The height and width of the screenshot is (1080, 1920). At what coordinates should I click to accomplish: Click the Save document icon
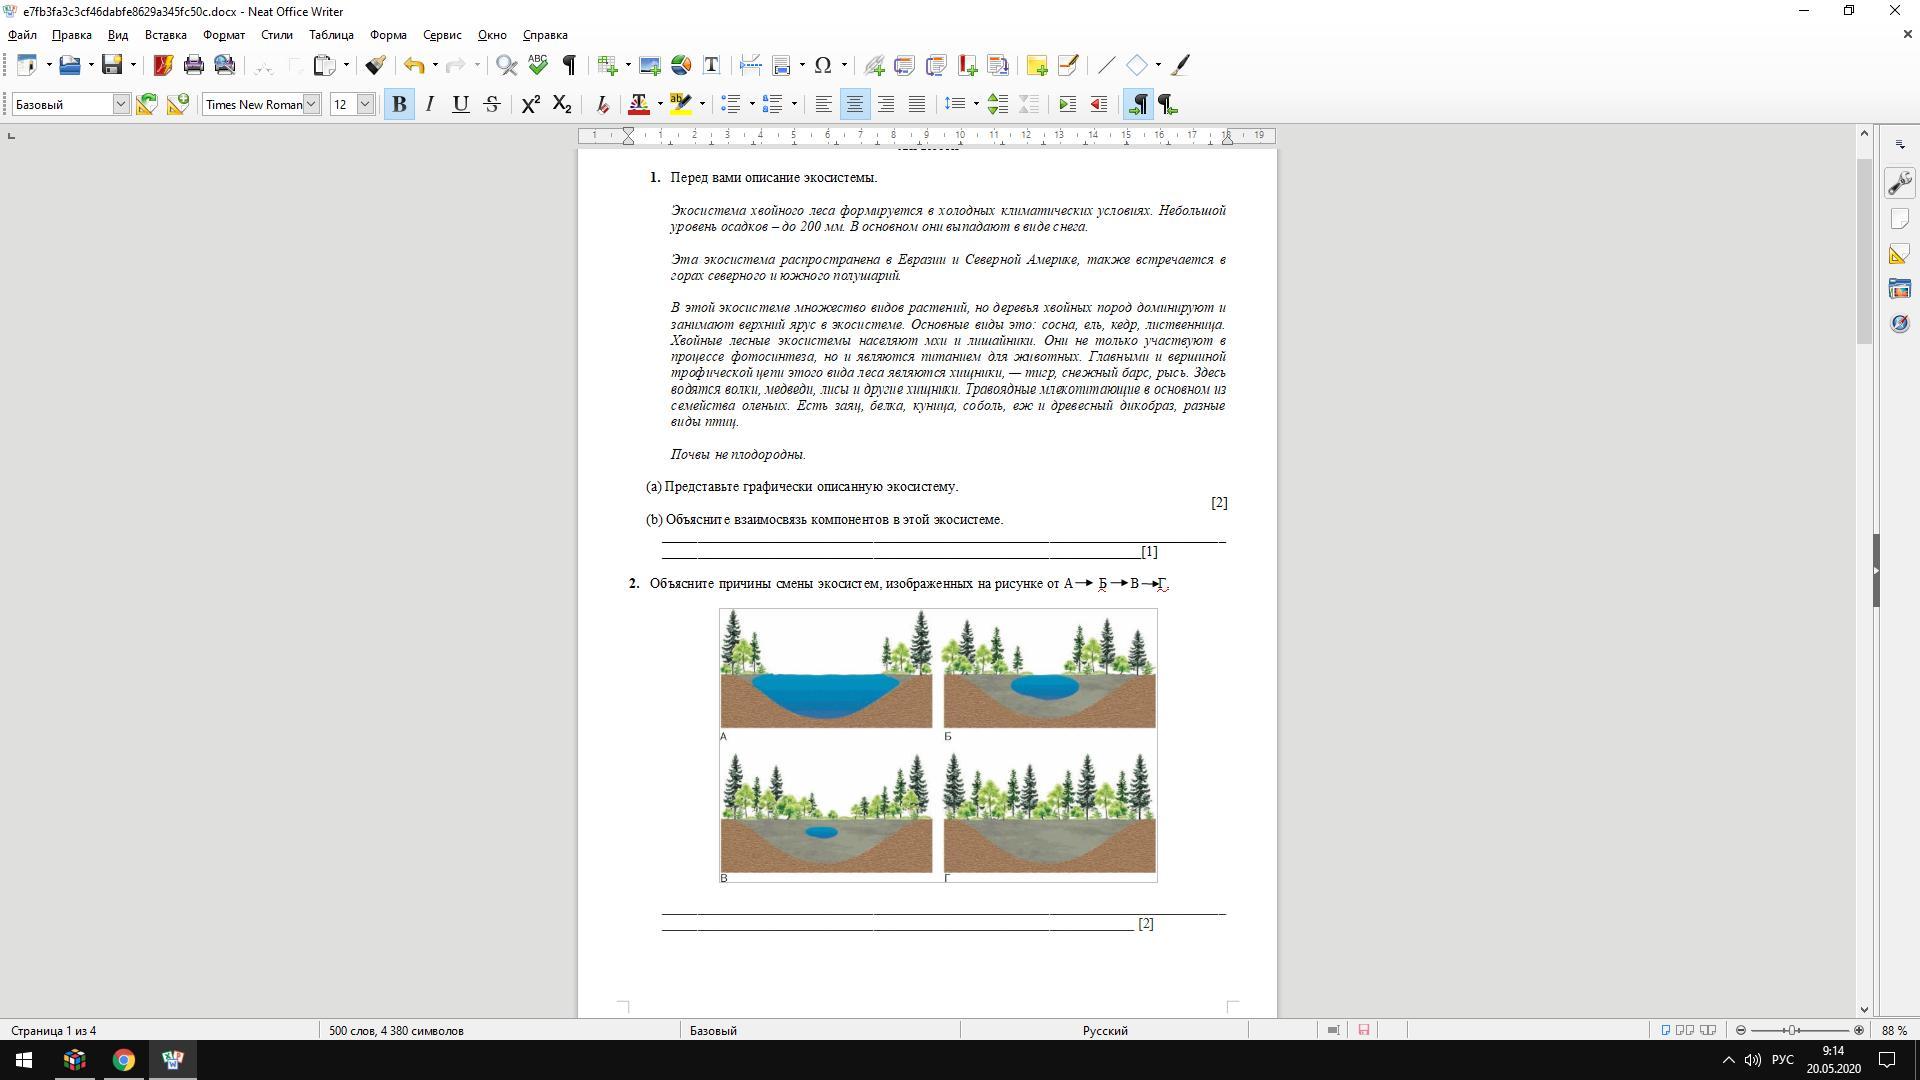(112, 66)
